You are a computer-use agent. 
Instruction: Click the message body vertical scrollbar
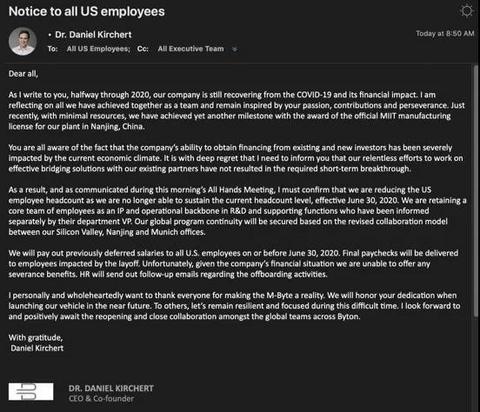tap(476, 191)
